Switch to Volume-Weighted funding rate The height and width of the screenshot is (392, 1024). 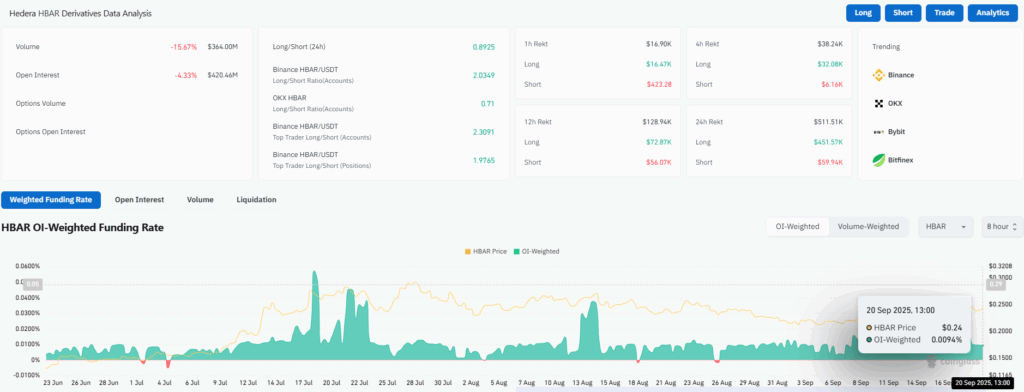(868, 227)
